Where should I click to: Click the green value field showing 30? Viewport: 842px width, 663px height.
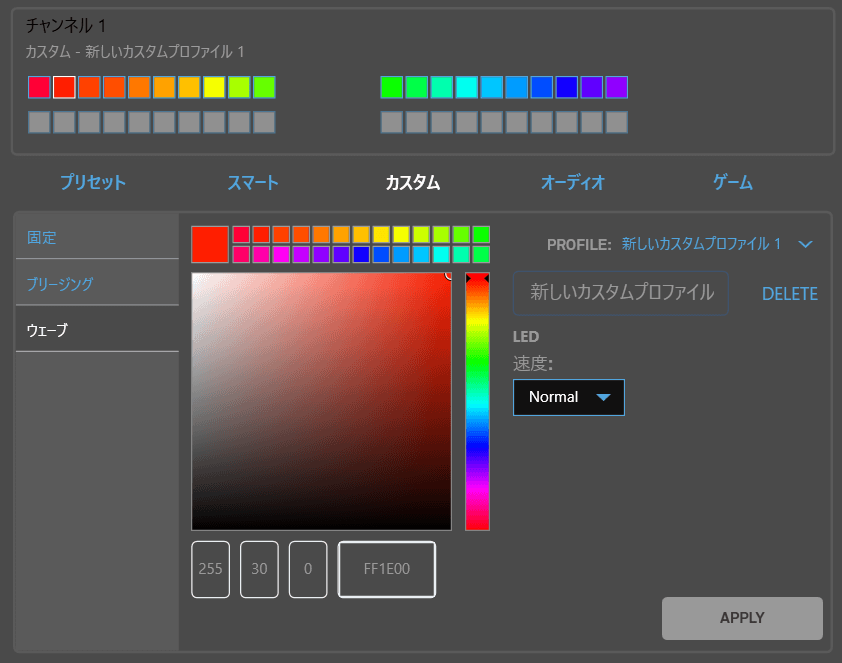pos(259,569)
